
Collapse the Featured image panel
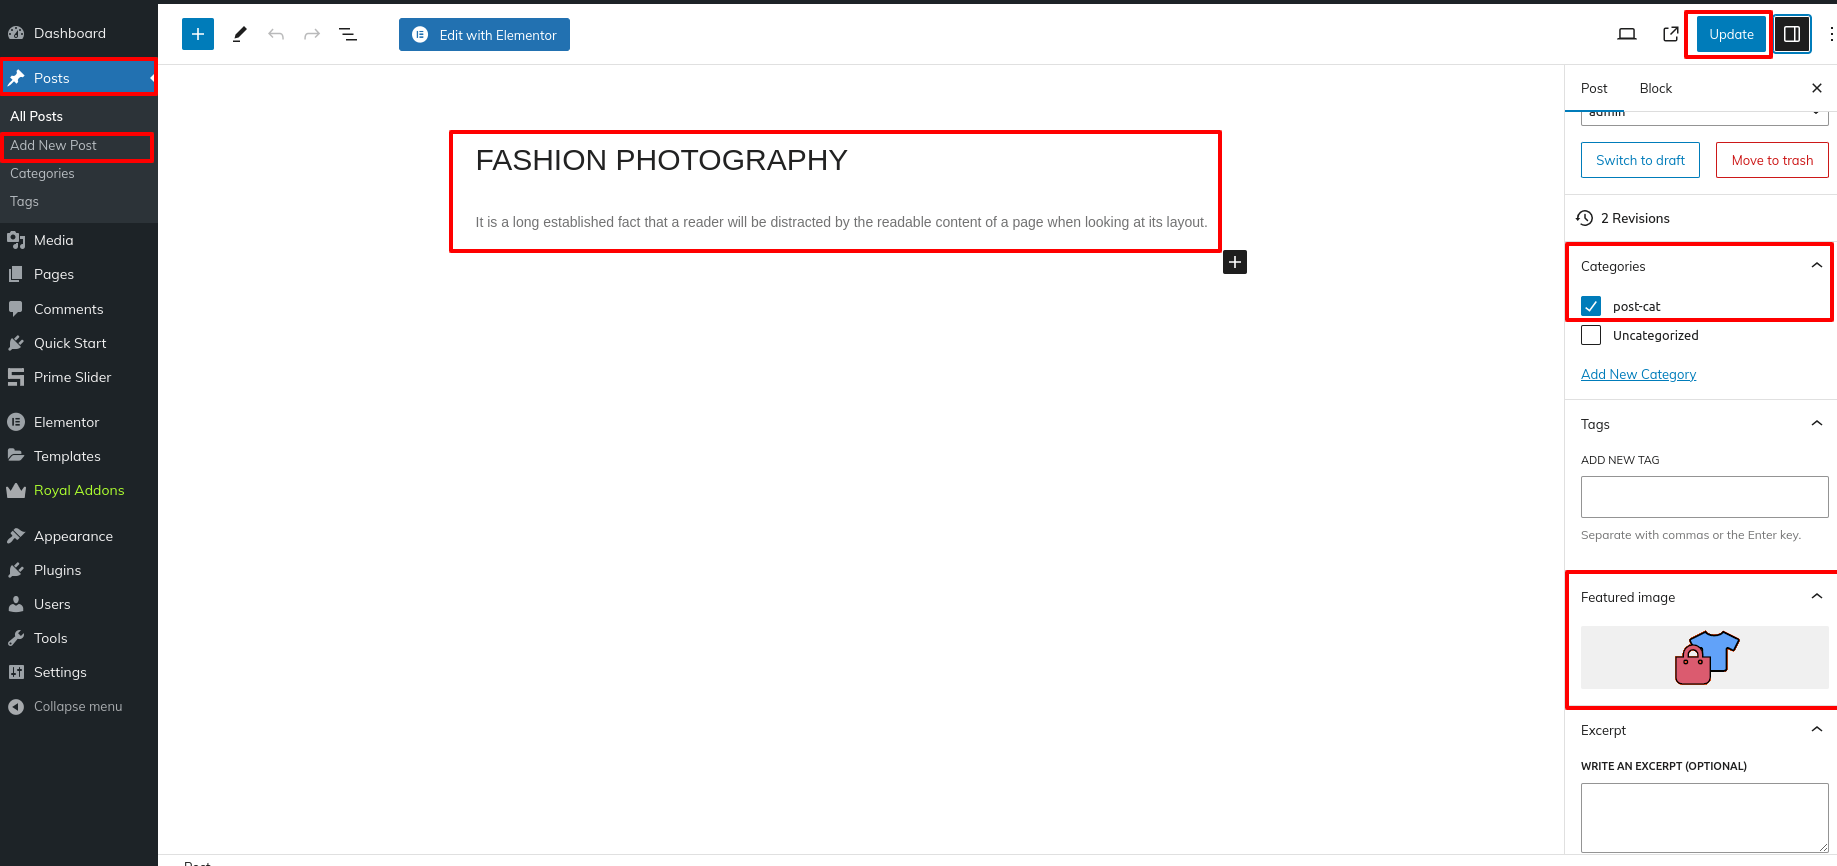coord(1816,597)
